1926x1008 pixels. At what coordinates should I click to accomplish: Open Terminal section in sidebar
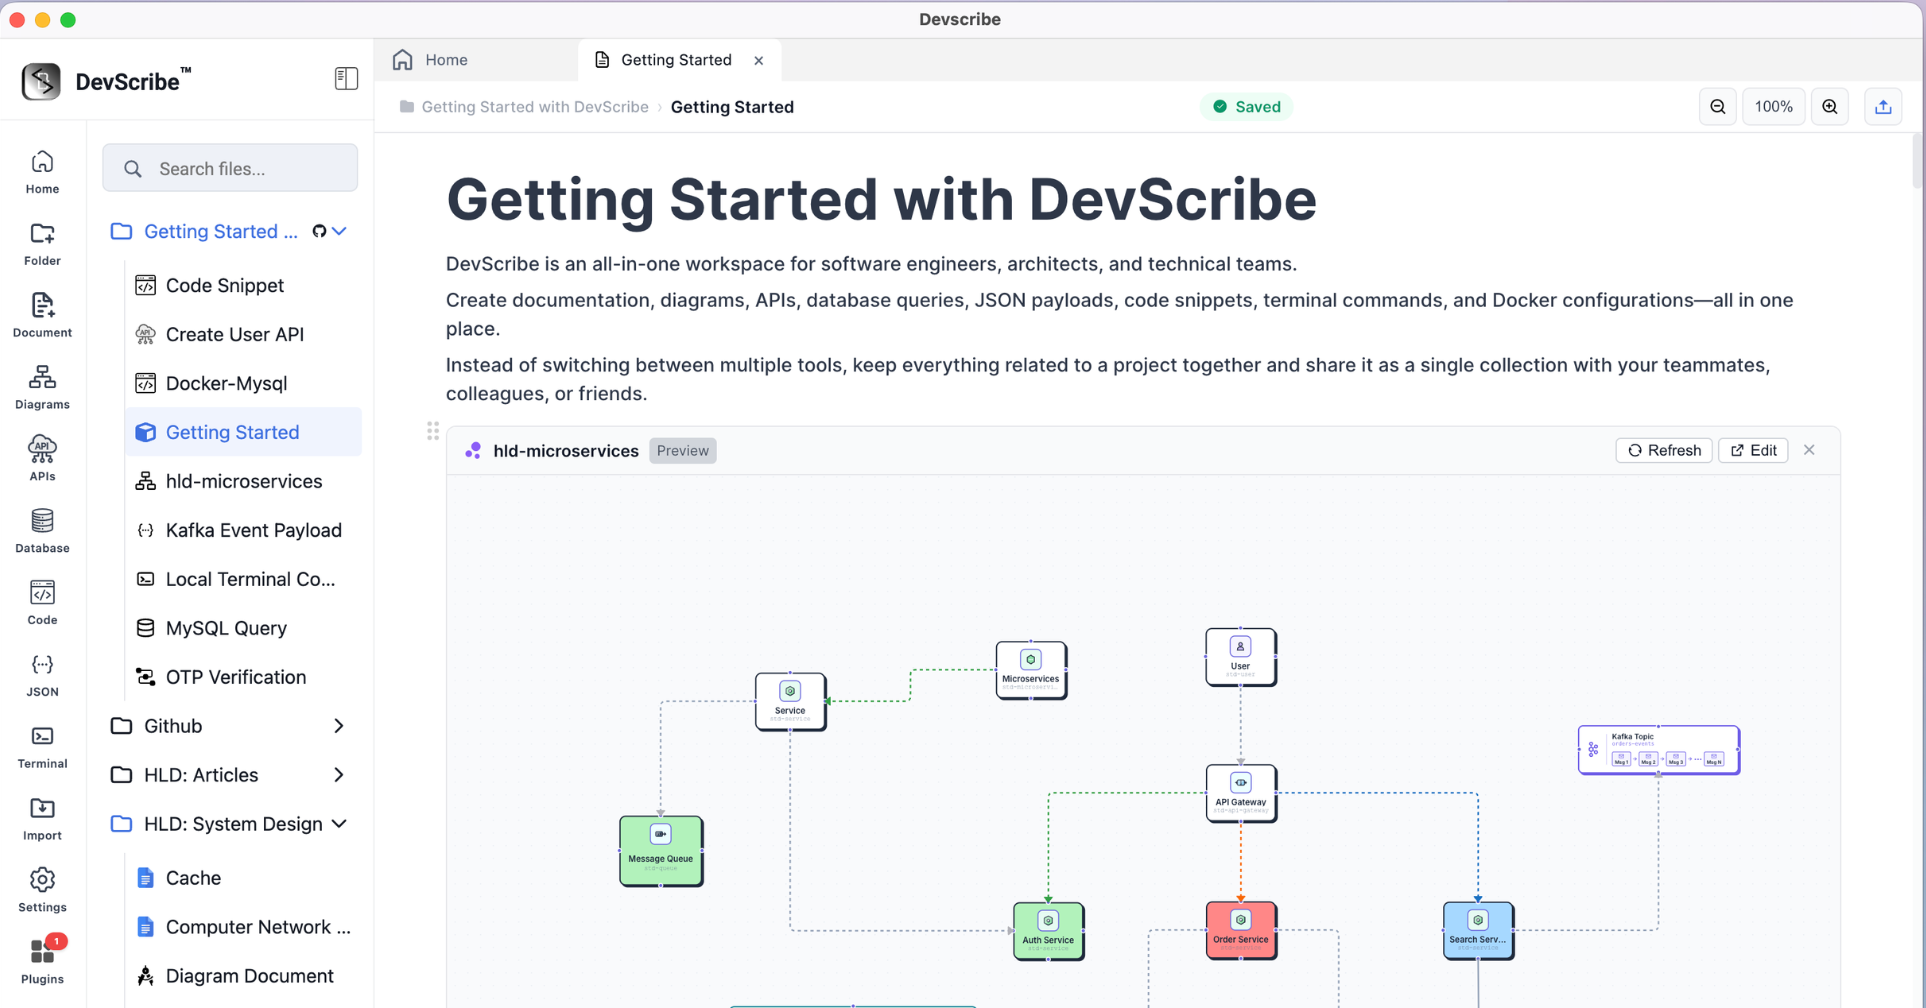(42, 747)
